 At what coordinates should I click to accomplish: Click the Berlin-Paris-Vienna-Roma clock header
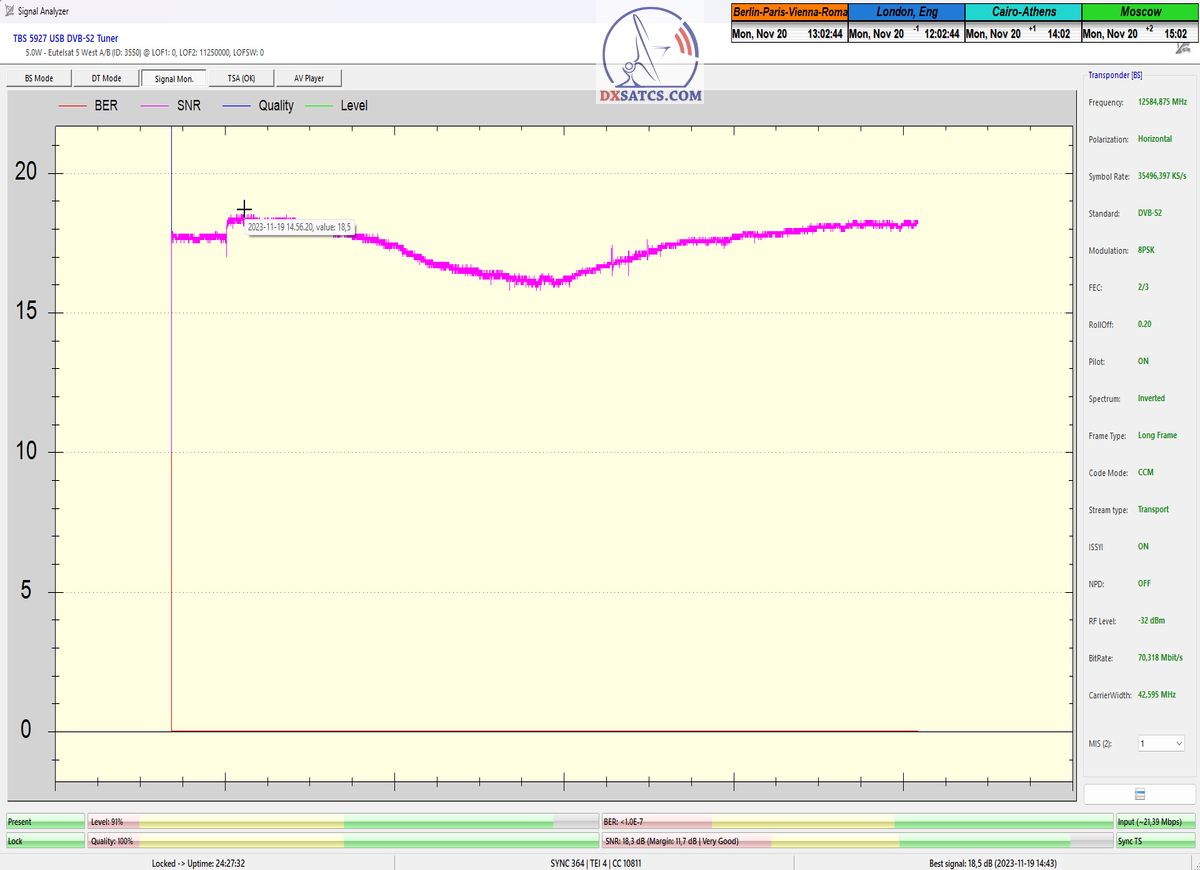[789, 12]
